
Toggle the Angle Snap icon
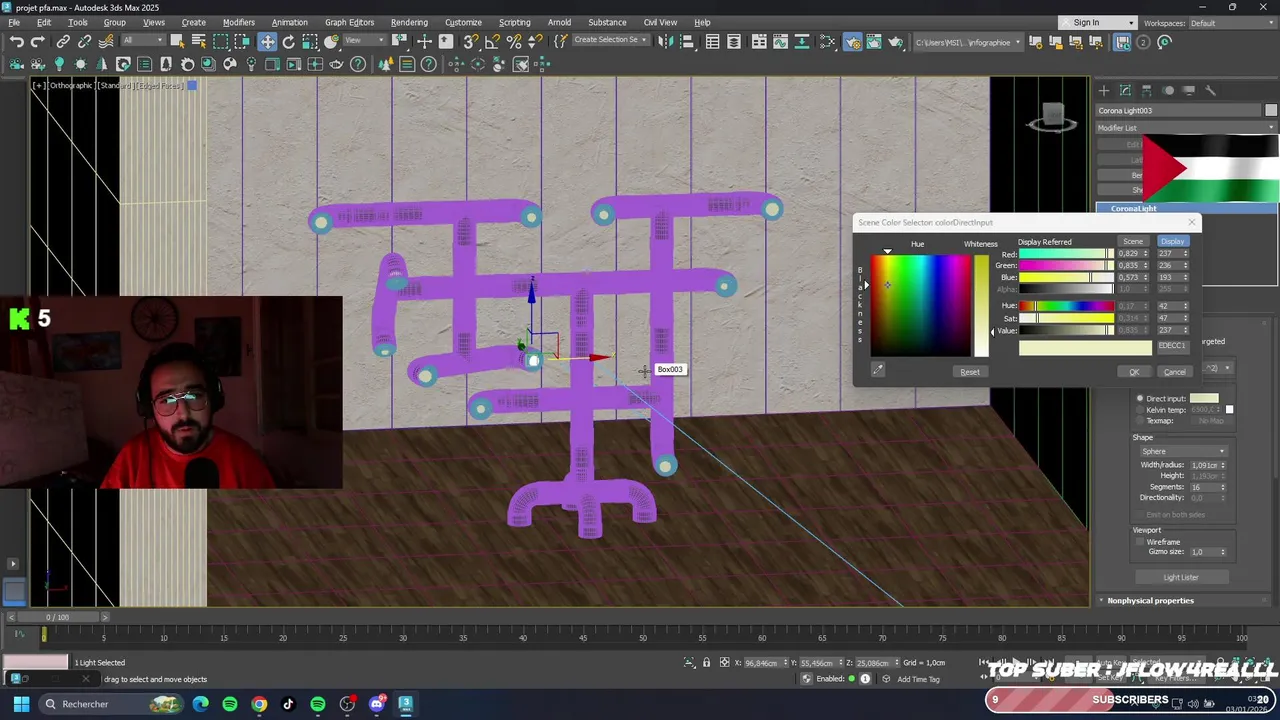pyautogui.click(x=492, y=42)
